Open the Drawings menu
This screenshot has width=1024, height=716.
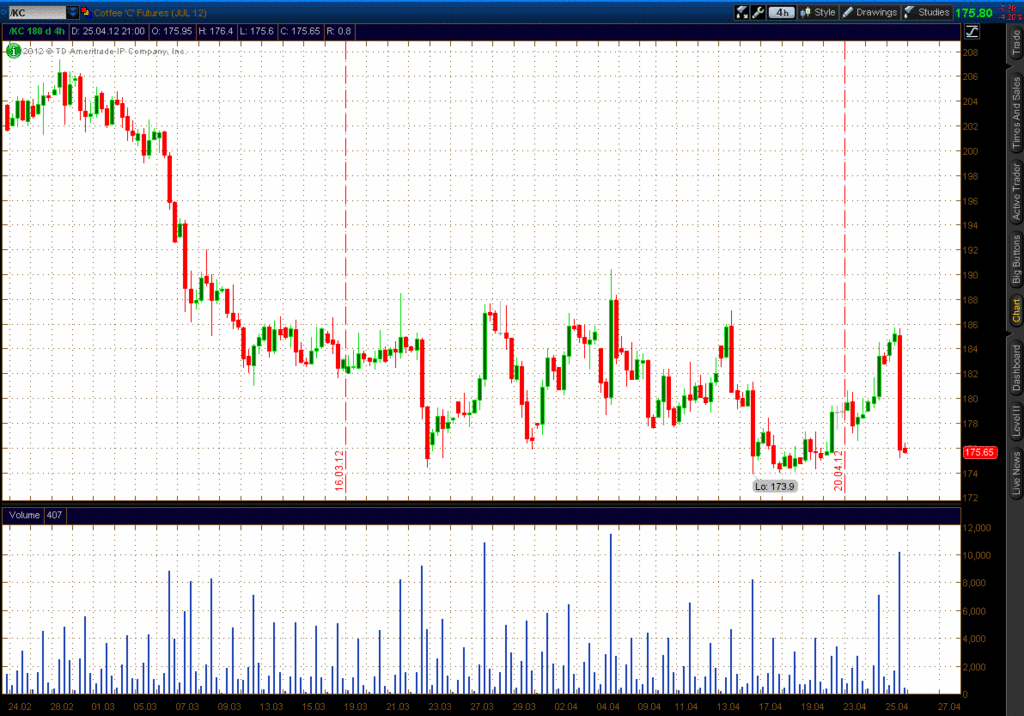[869, 12]
